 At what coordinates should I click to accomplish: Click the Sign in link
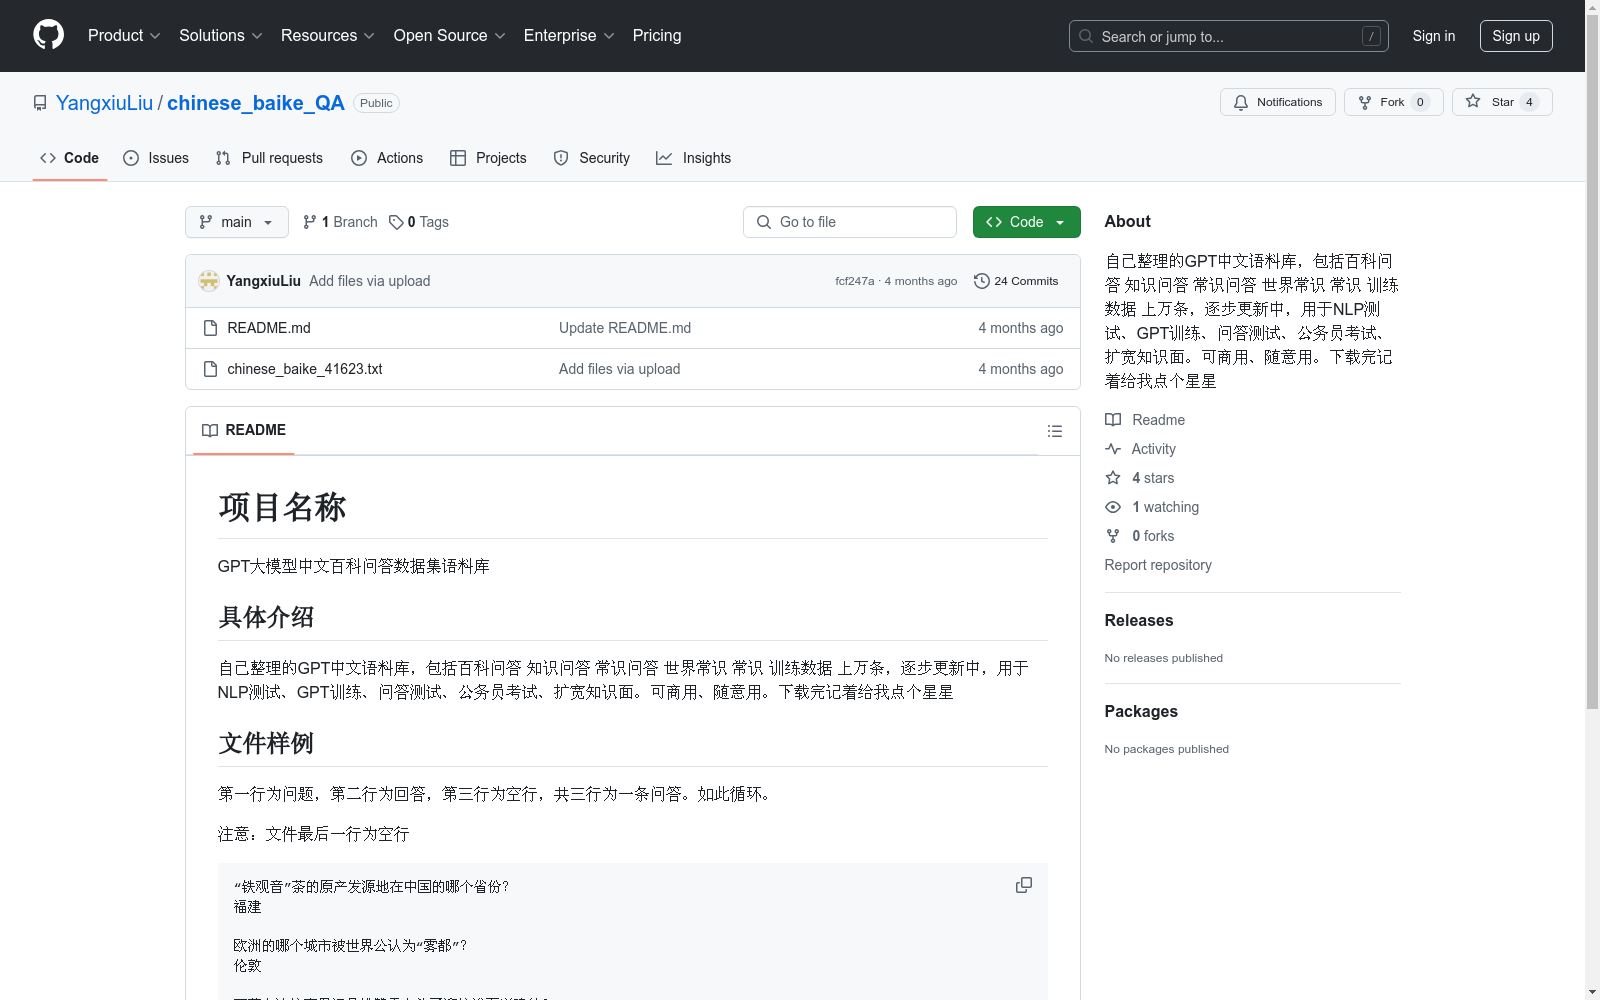tap(1433, 36)
